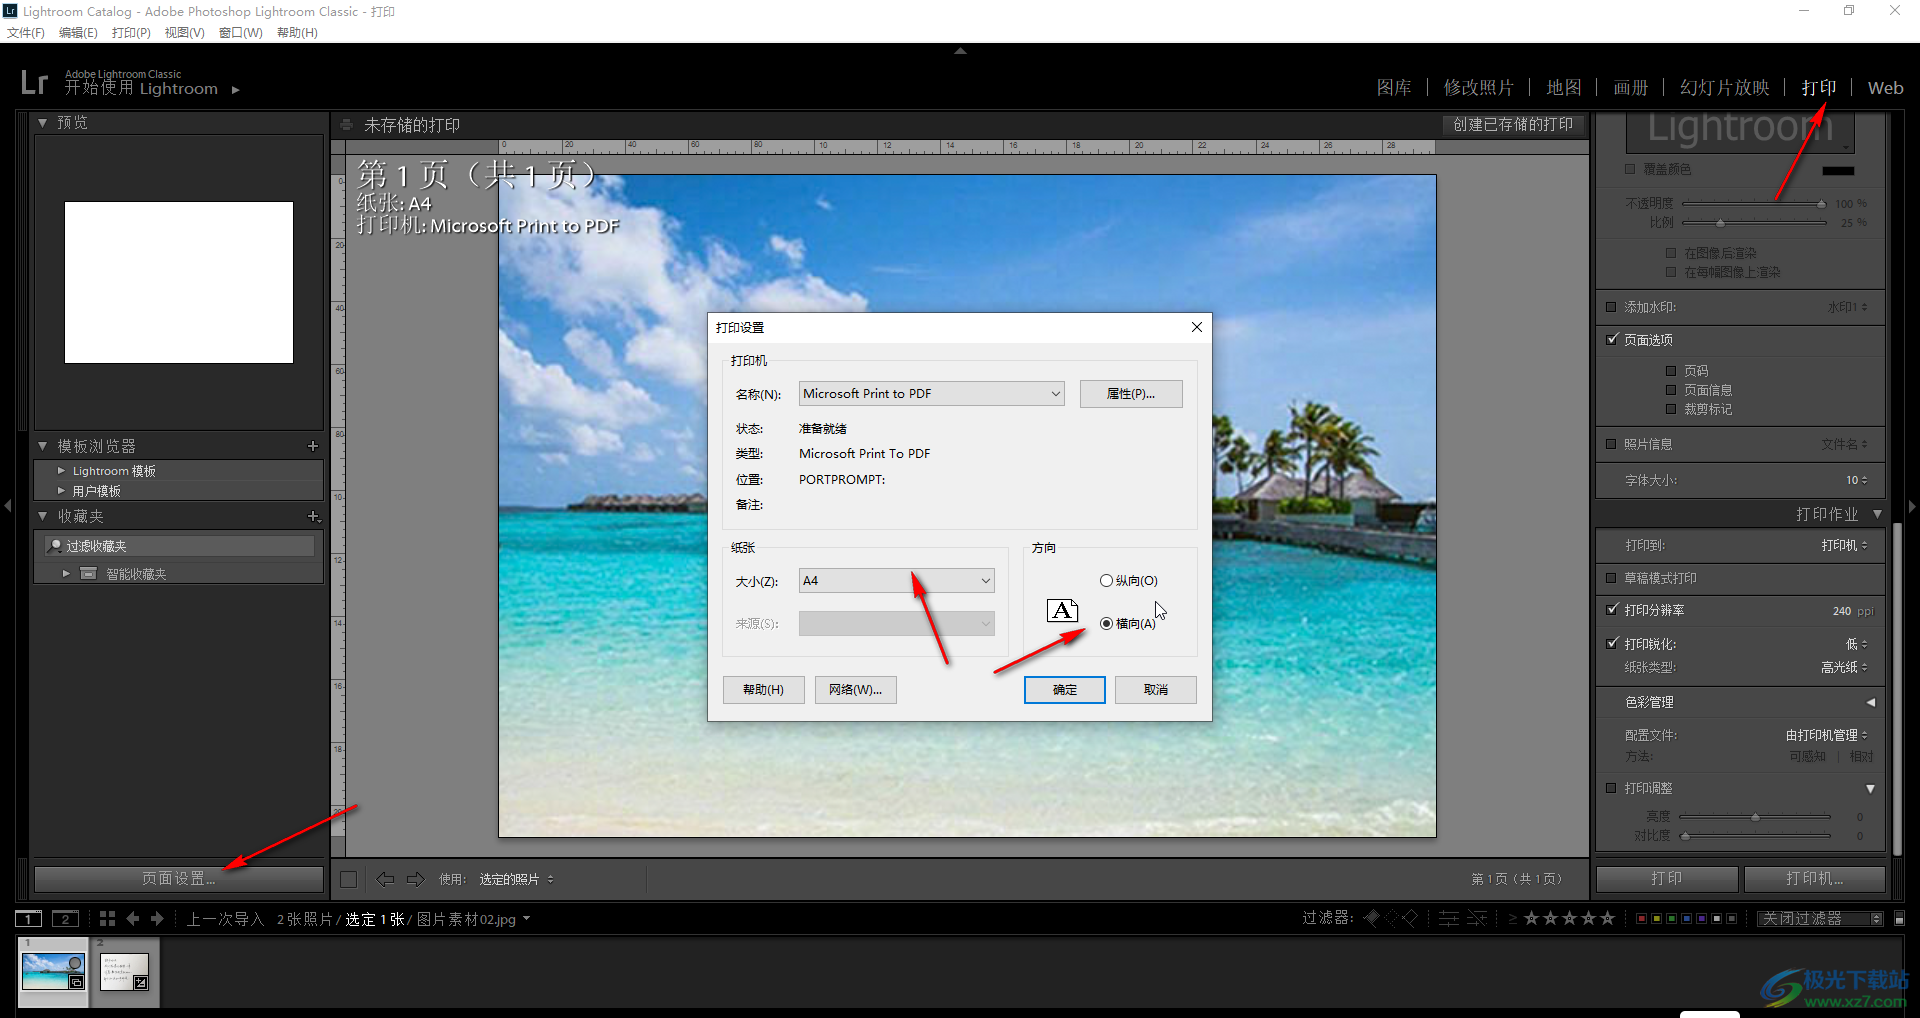Toggle the 页面选项 checkbox

[x=1611, y=339]
